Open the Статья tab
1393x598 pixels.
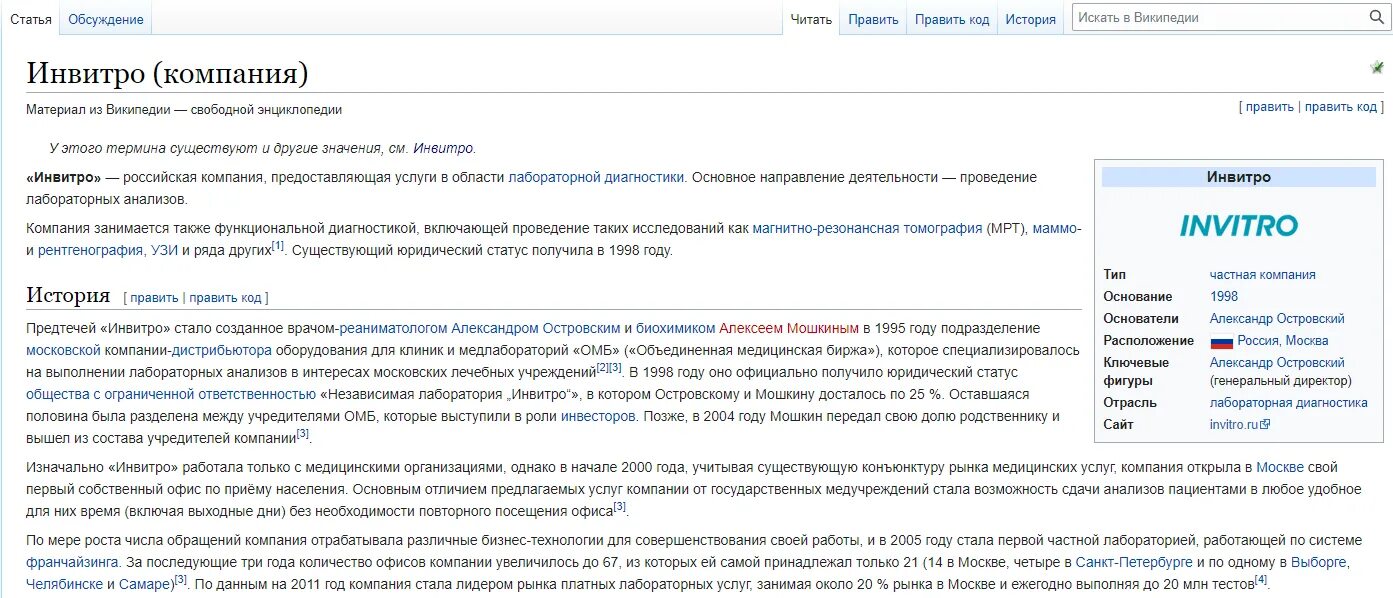pyautogui.click(x=31, y=19)
